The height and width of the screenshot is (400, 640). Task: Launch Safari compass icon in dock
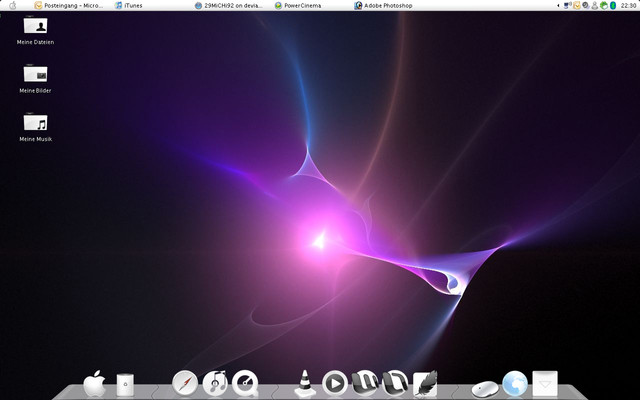point(185,383)
